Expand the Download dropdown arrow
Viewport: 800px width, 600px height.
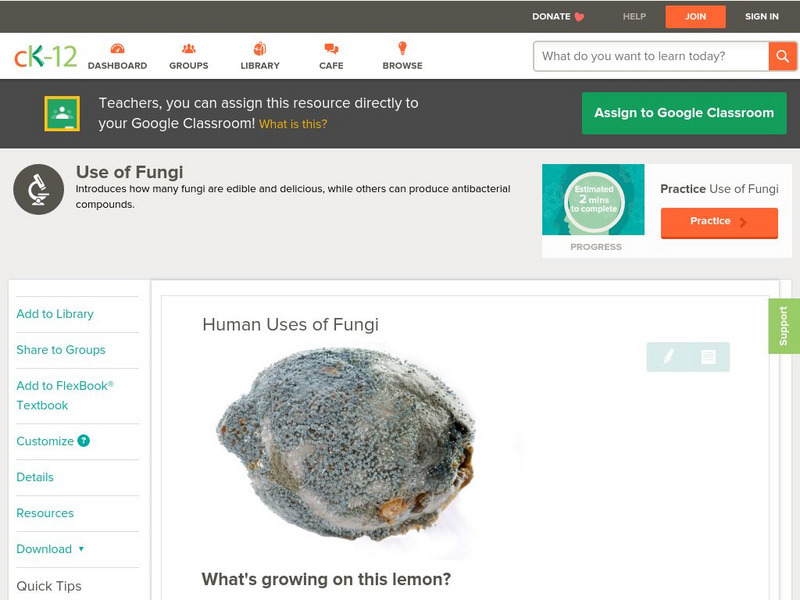pos(81,549)
